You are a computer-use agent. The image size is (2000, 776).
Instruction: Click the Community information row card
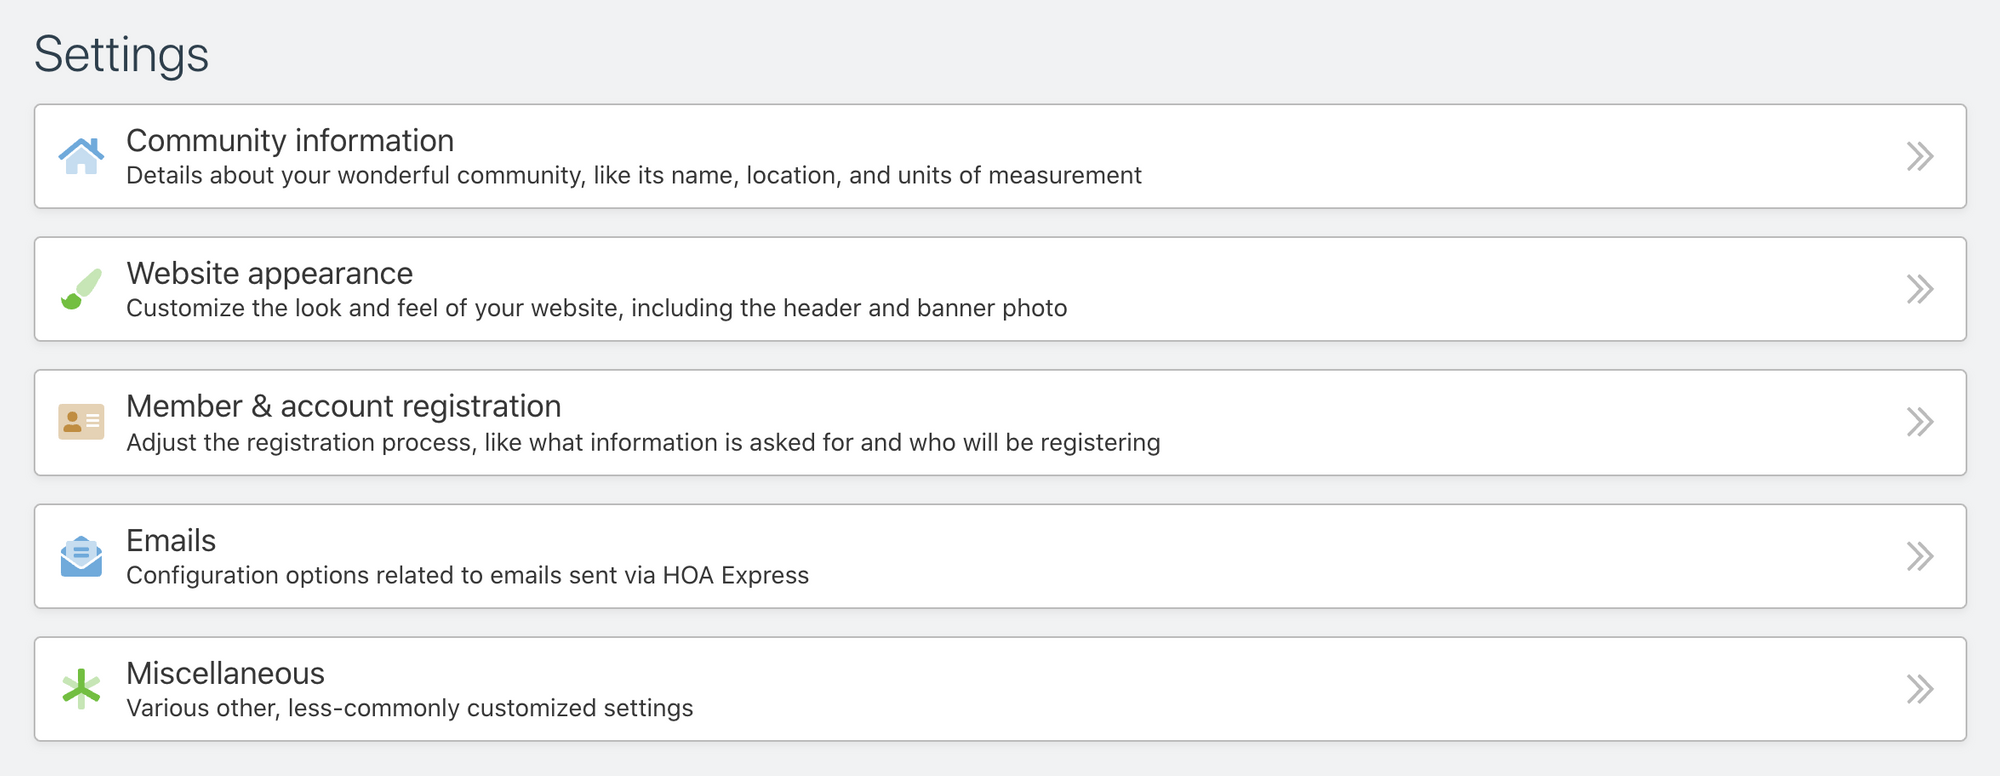point(1000,156)
